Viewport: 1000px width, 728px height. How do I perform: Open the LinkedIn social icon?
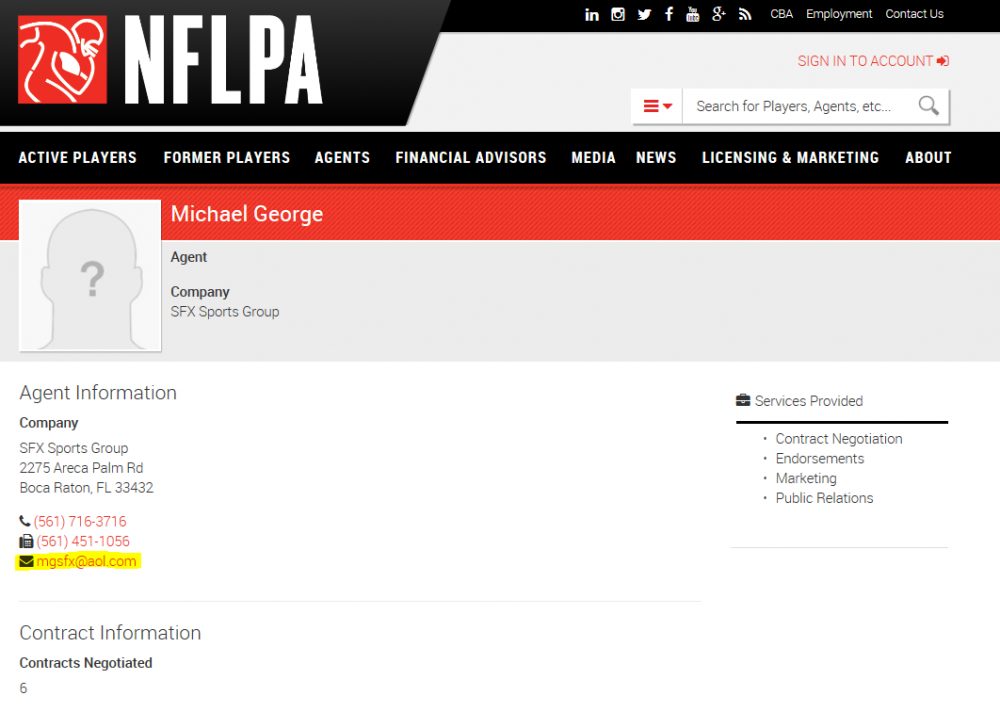[592, 14]
